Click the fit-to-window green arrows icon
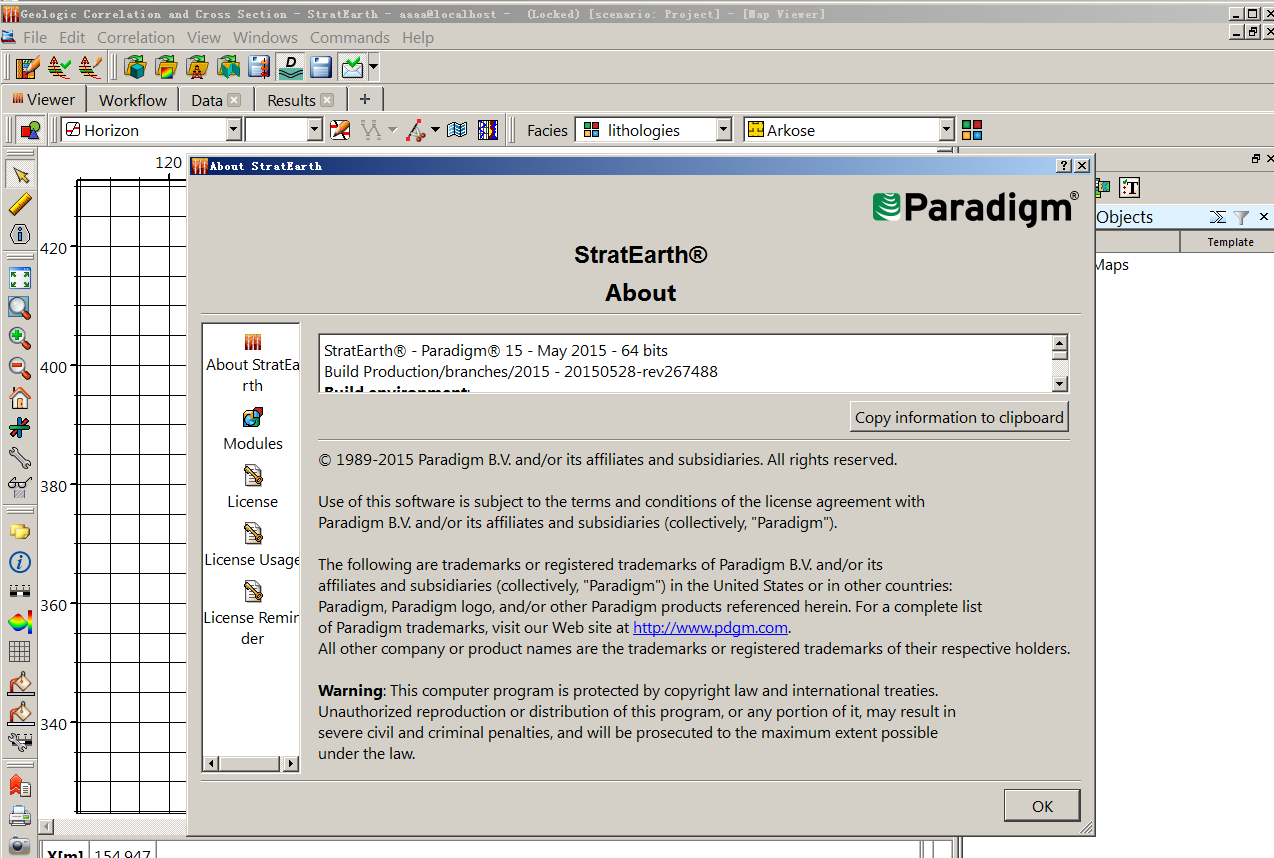 [x=20, y=278]
